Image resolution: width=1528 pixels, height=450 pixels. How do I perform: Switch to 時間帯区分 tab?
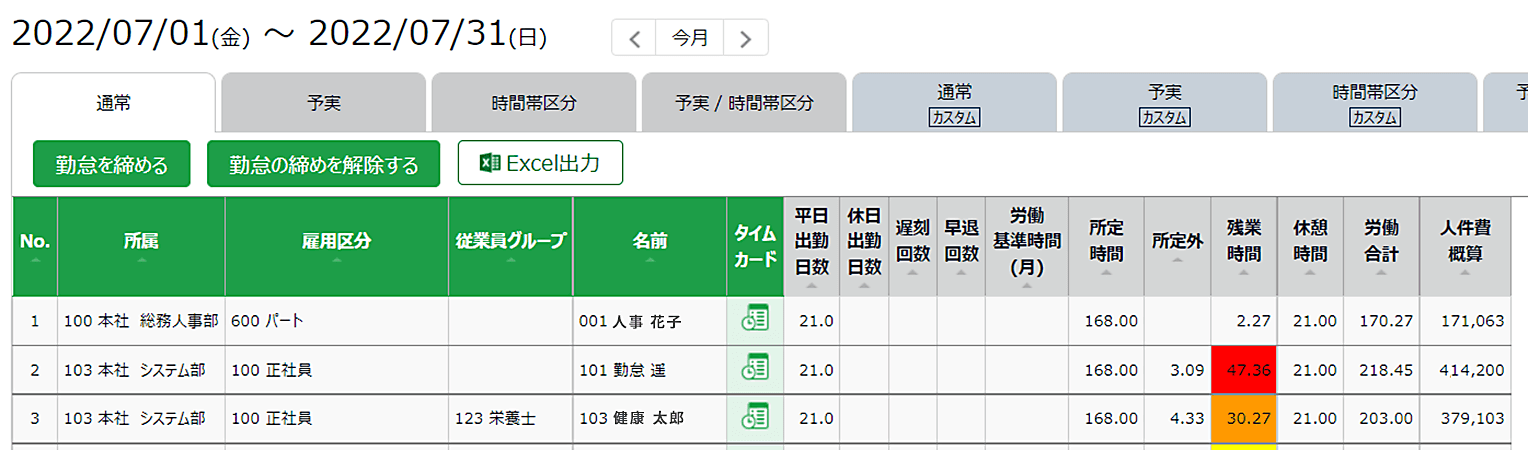tap(534, 102)
